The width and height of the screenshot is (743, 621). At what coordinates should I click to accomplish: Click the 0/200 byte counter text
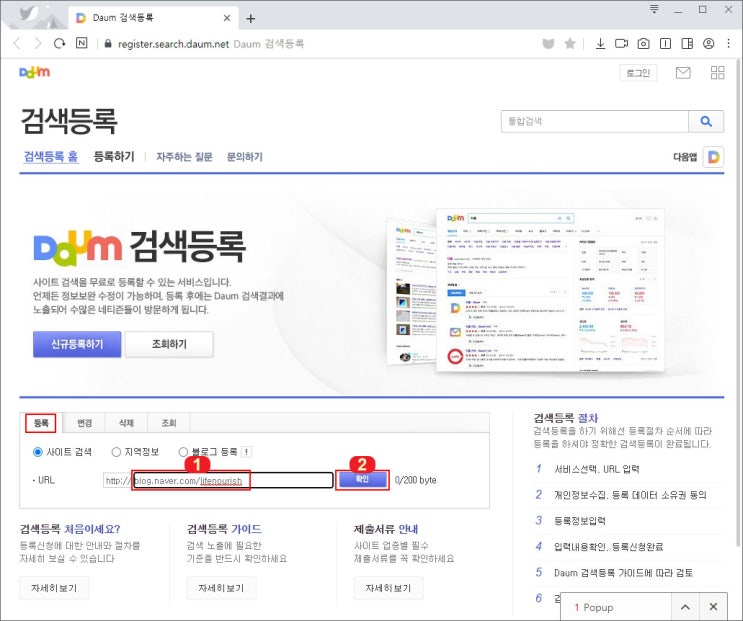click(x=416, y=480)
